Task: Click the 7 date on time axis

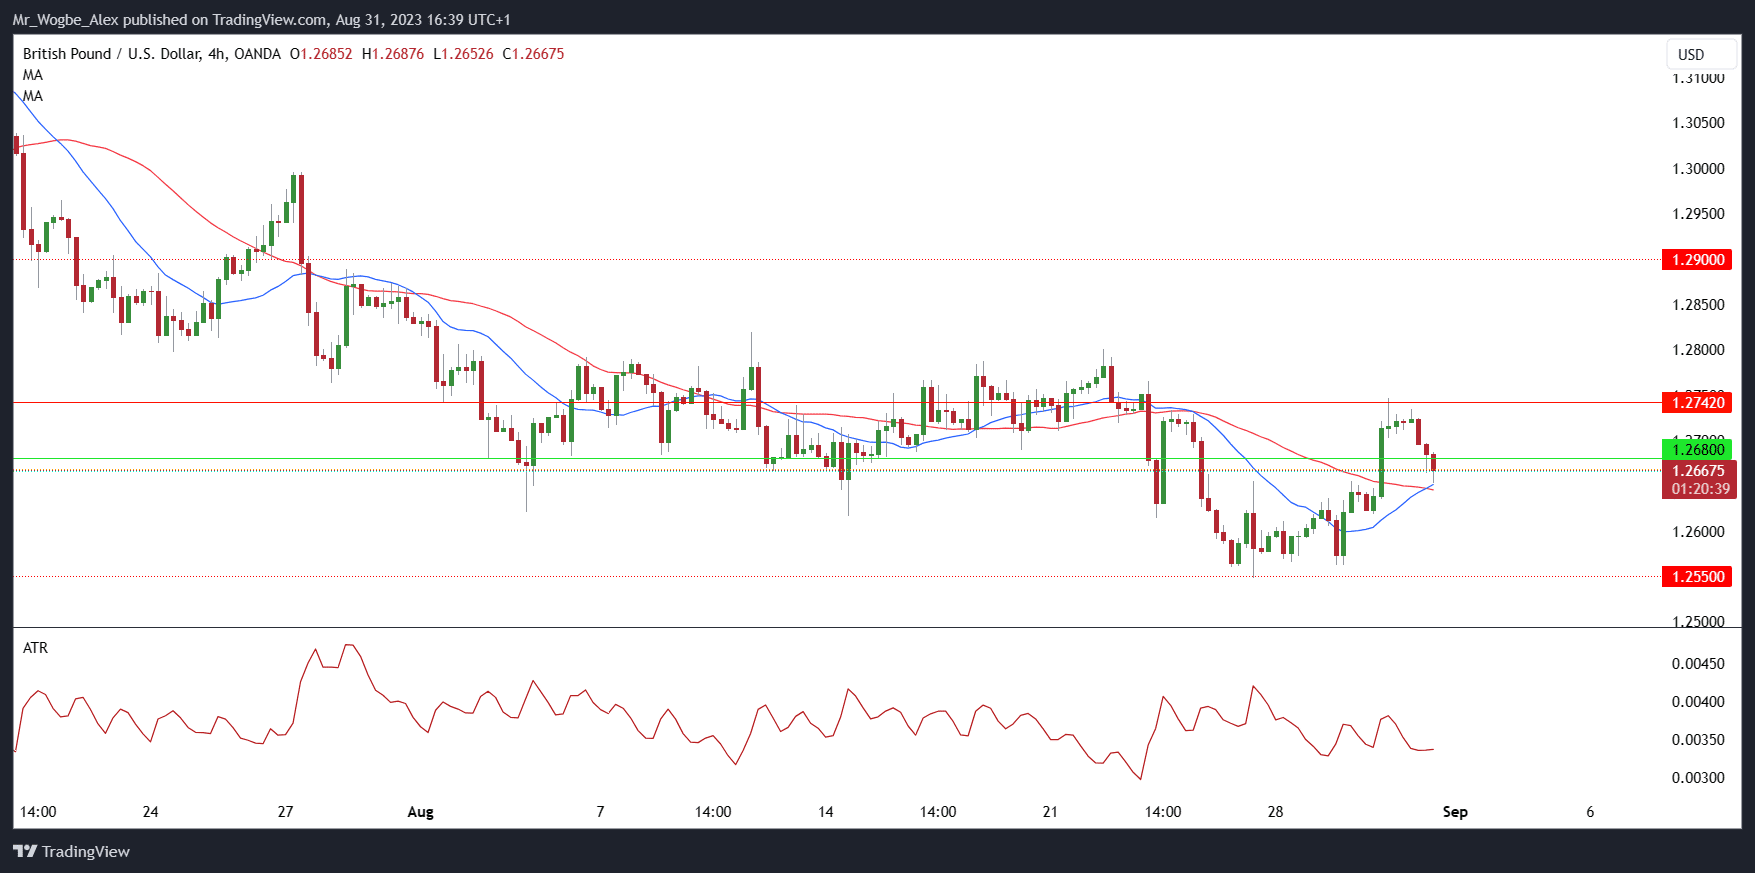Action: (x=600, y=812)
